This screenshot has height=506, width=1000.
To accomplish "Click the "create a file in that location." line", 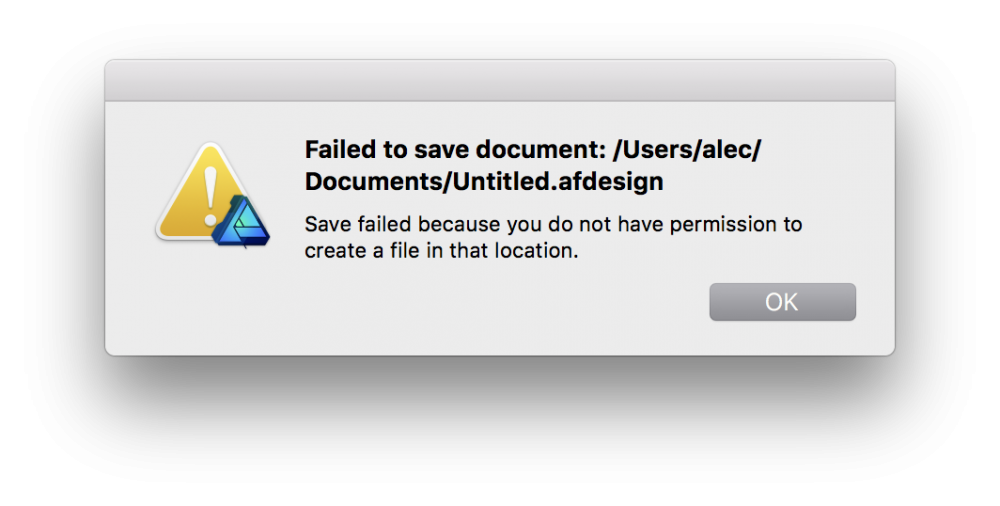I will 441,251.
